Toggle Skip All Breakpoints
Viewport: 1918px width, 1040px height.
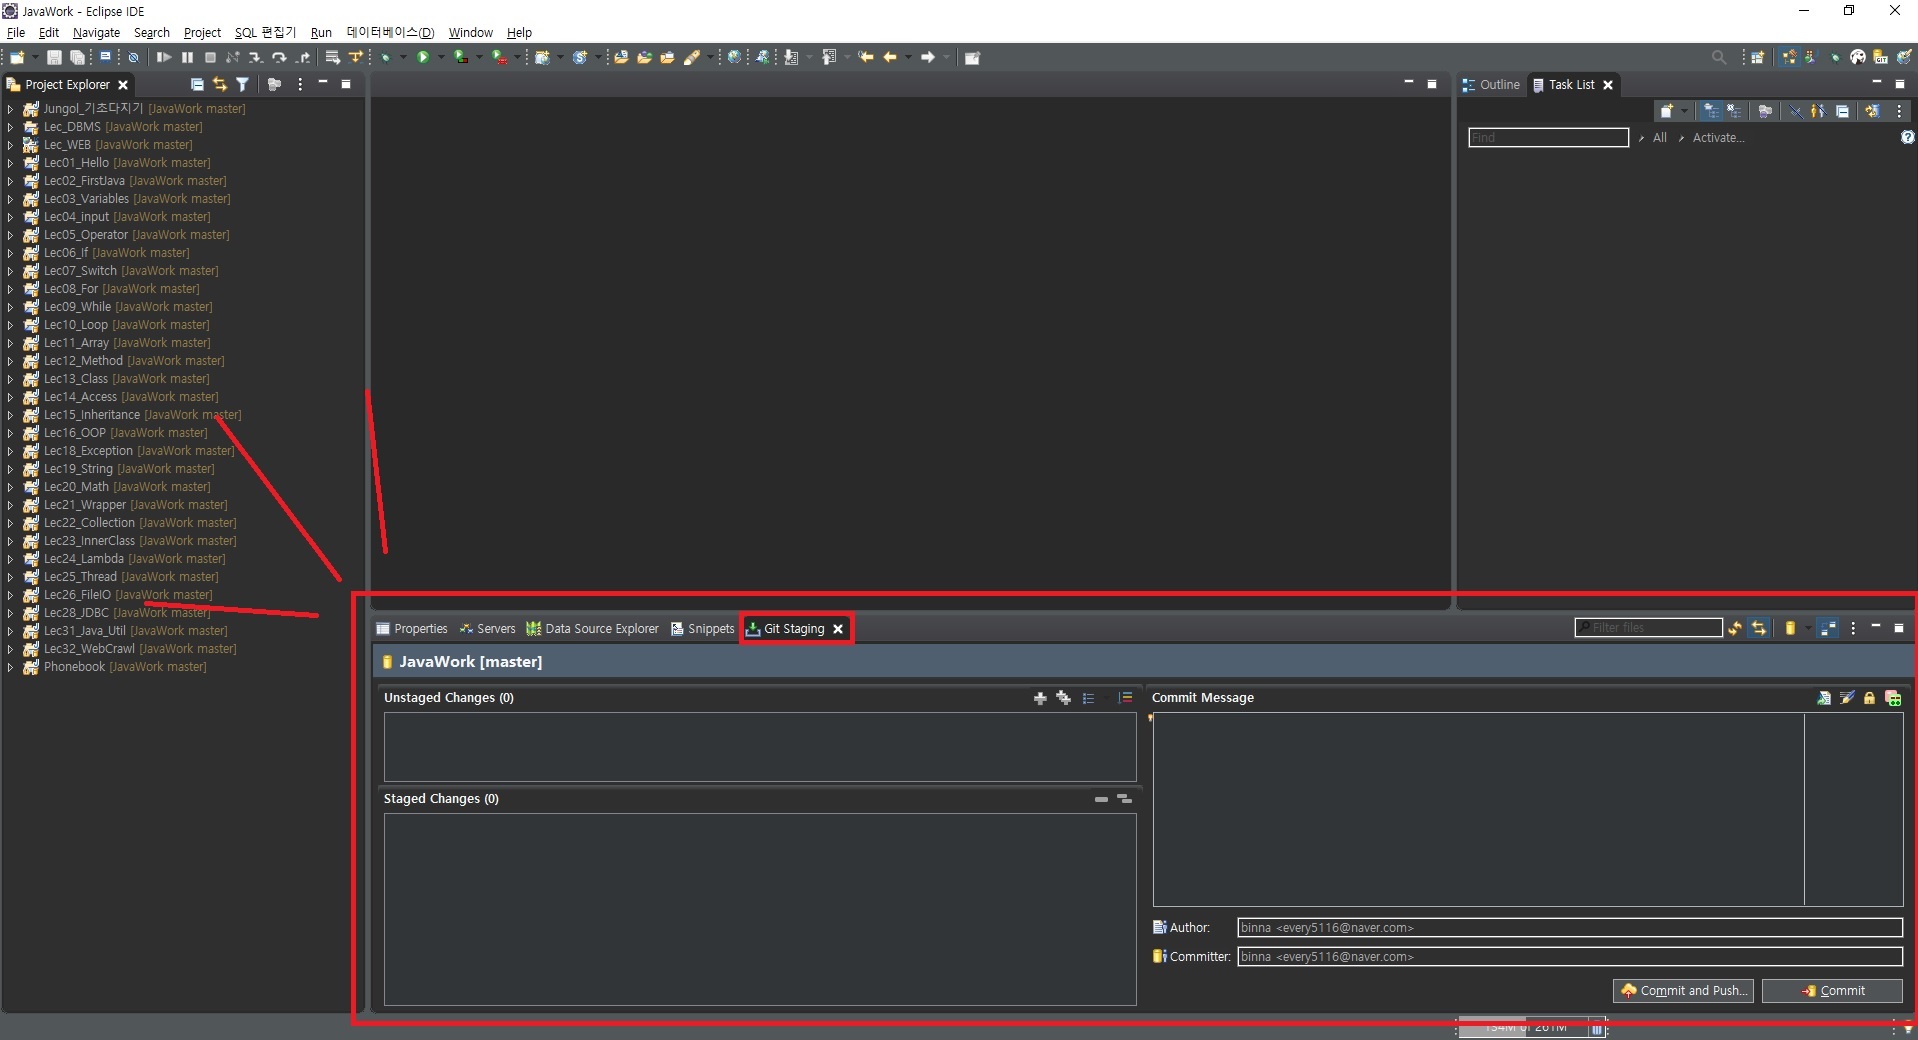click(133, 57)
